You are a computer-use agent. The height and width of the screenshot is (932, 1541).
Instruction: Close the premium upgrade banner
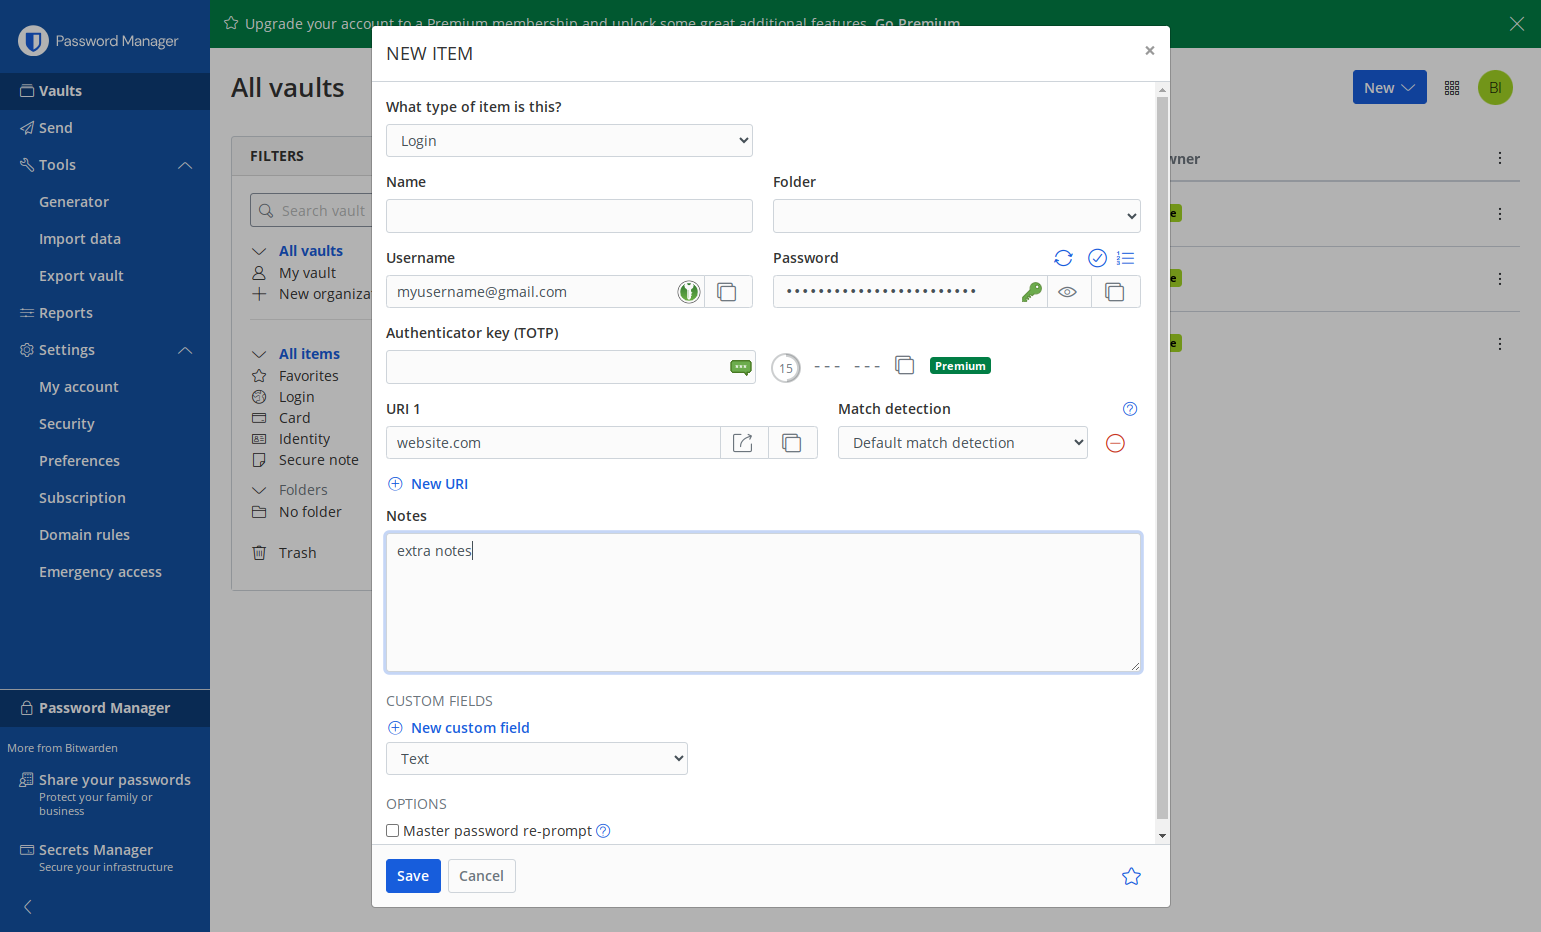coord(1517,24)
